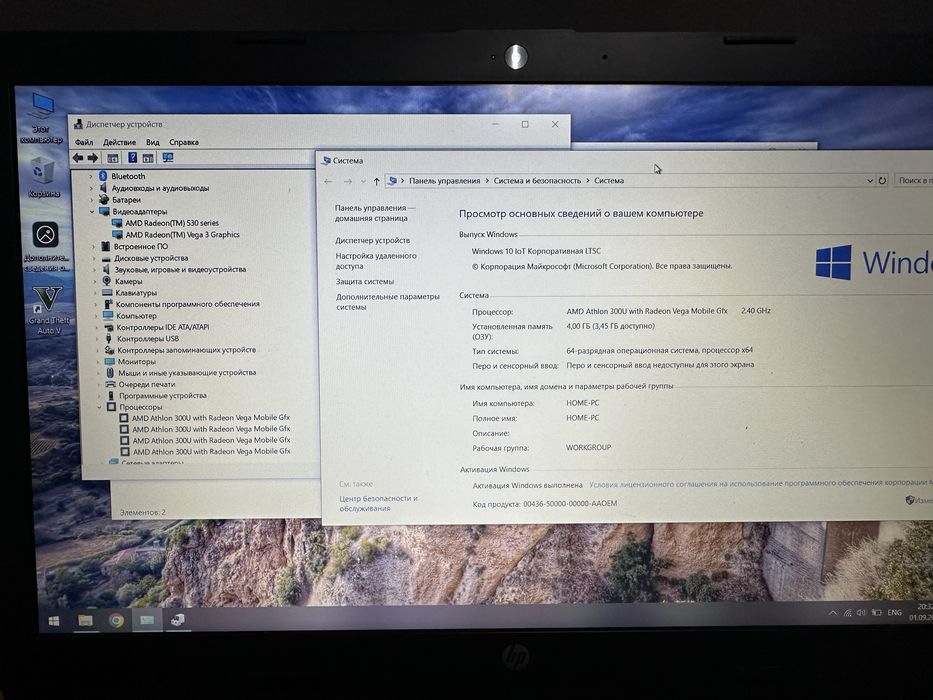Select AMD Radeon(TM) Vega 3 Graphics adapter

pos(182,235)
